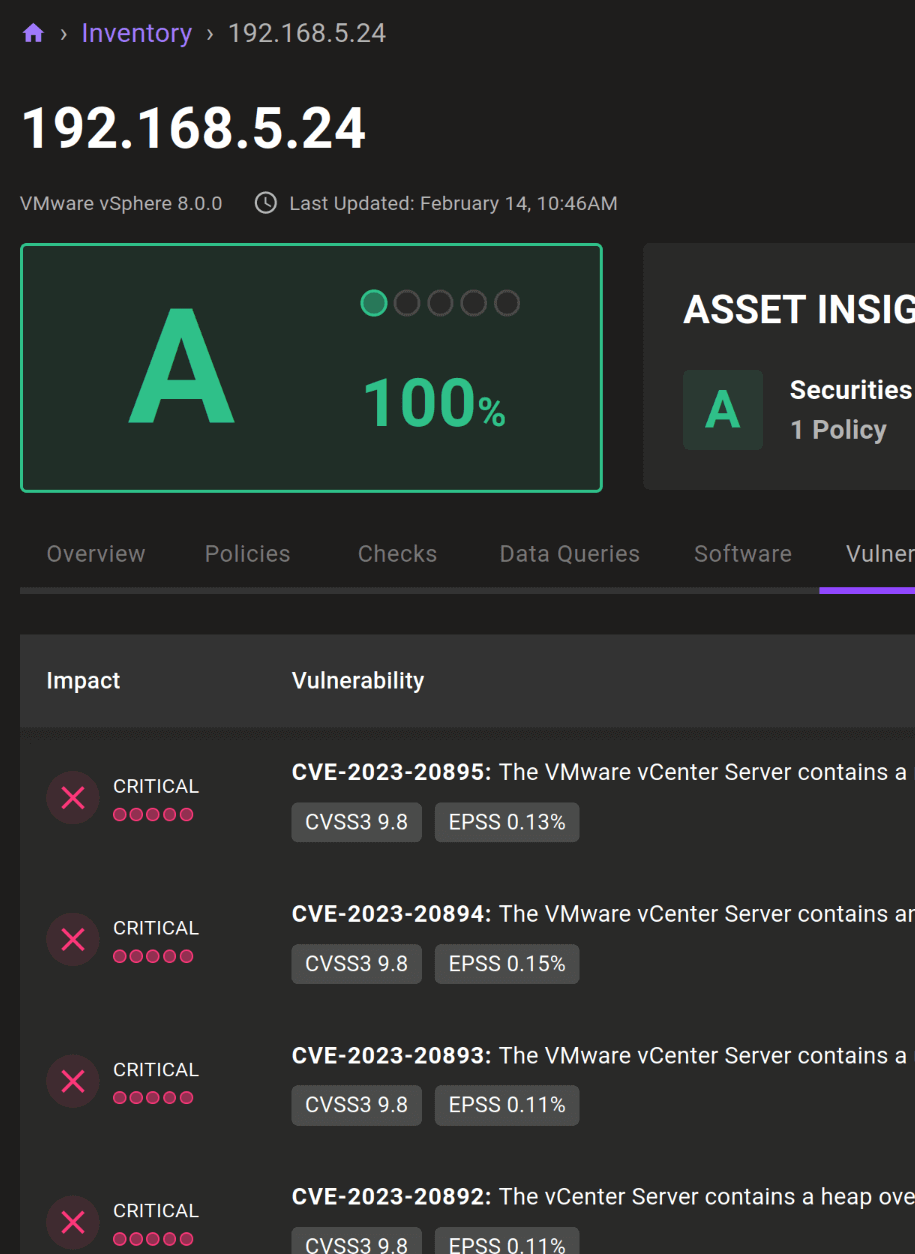Image resolution: width=915 pixels, height=1254 pixels.
Task: Click the Impact column header
Action: point(83,680)
